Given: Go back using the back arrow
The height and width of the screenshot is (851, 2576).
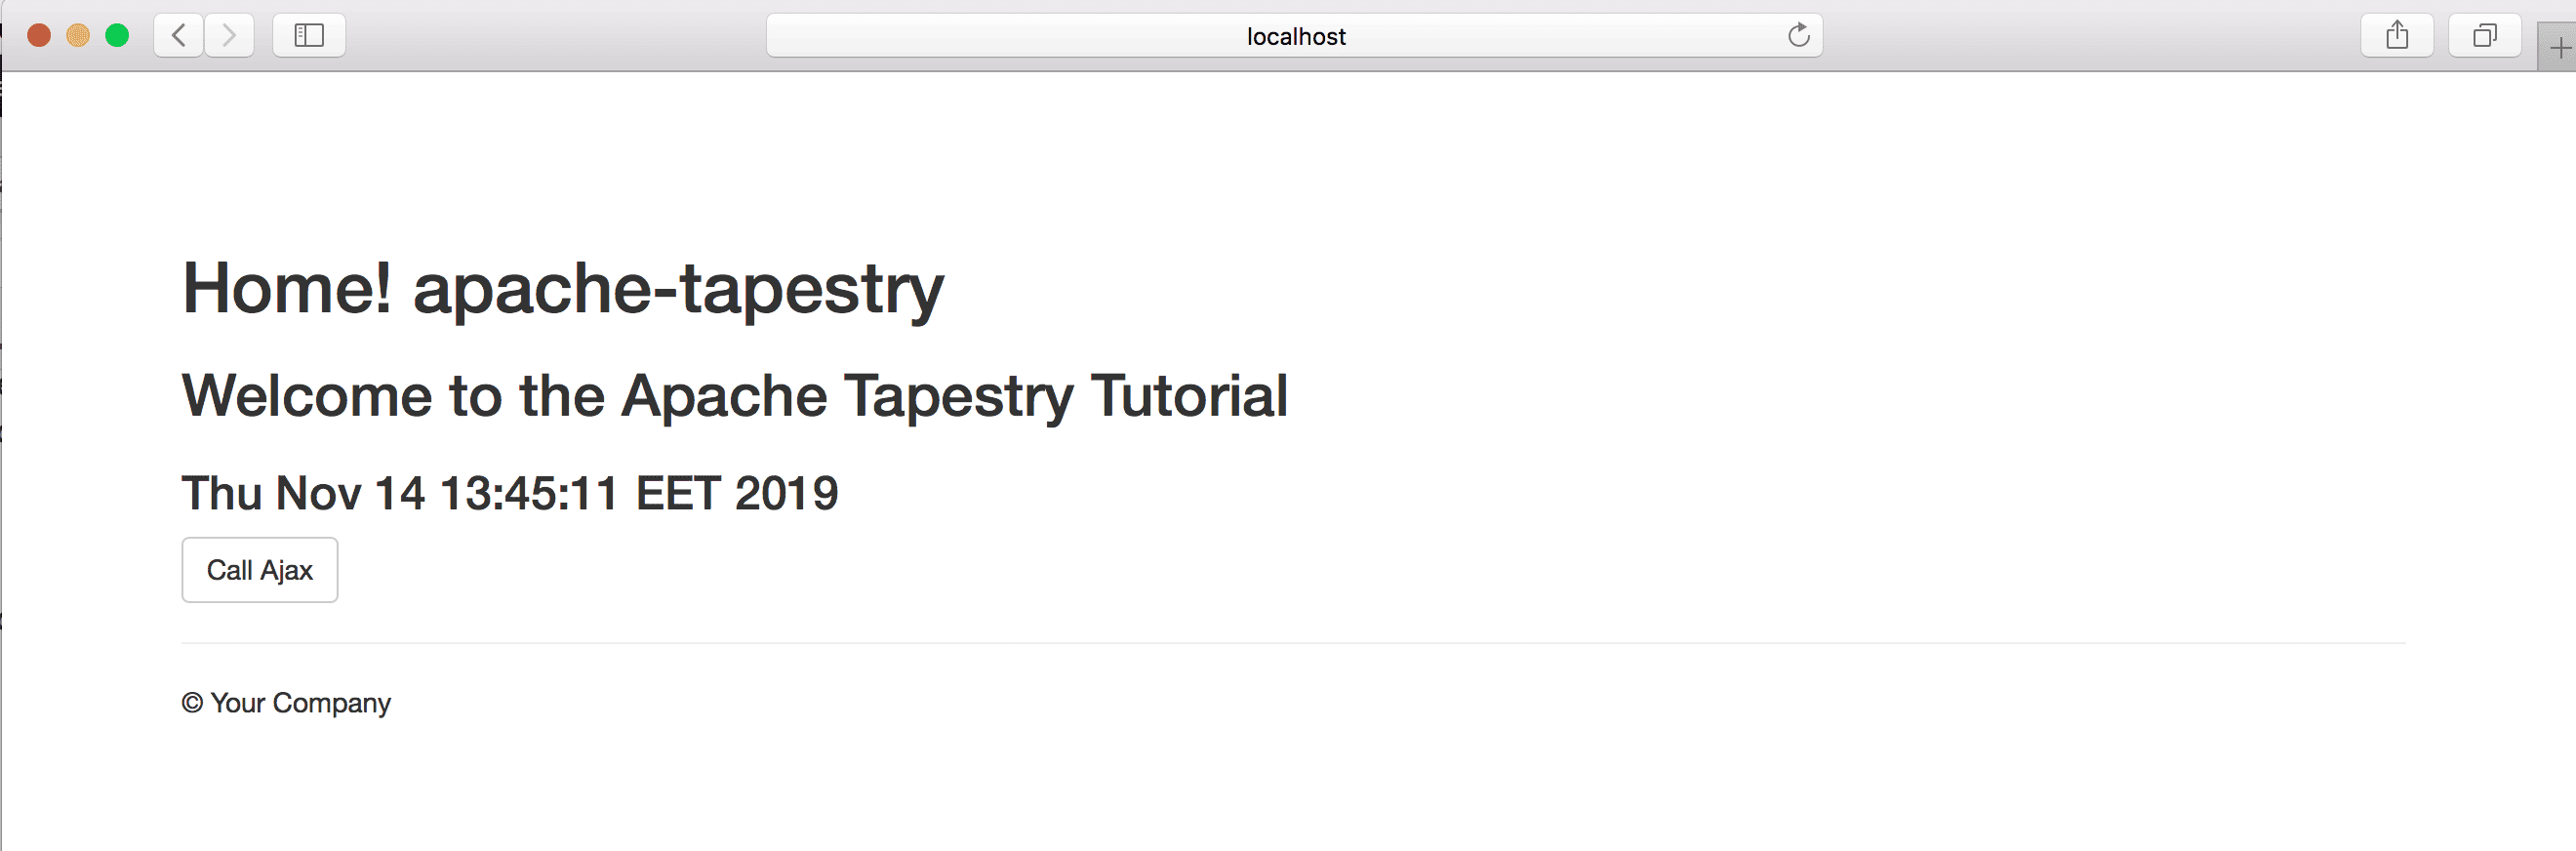Looking at the screenshot, I should tap(179, 36).
